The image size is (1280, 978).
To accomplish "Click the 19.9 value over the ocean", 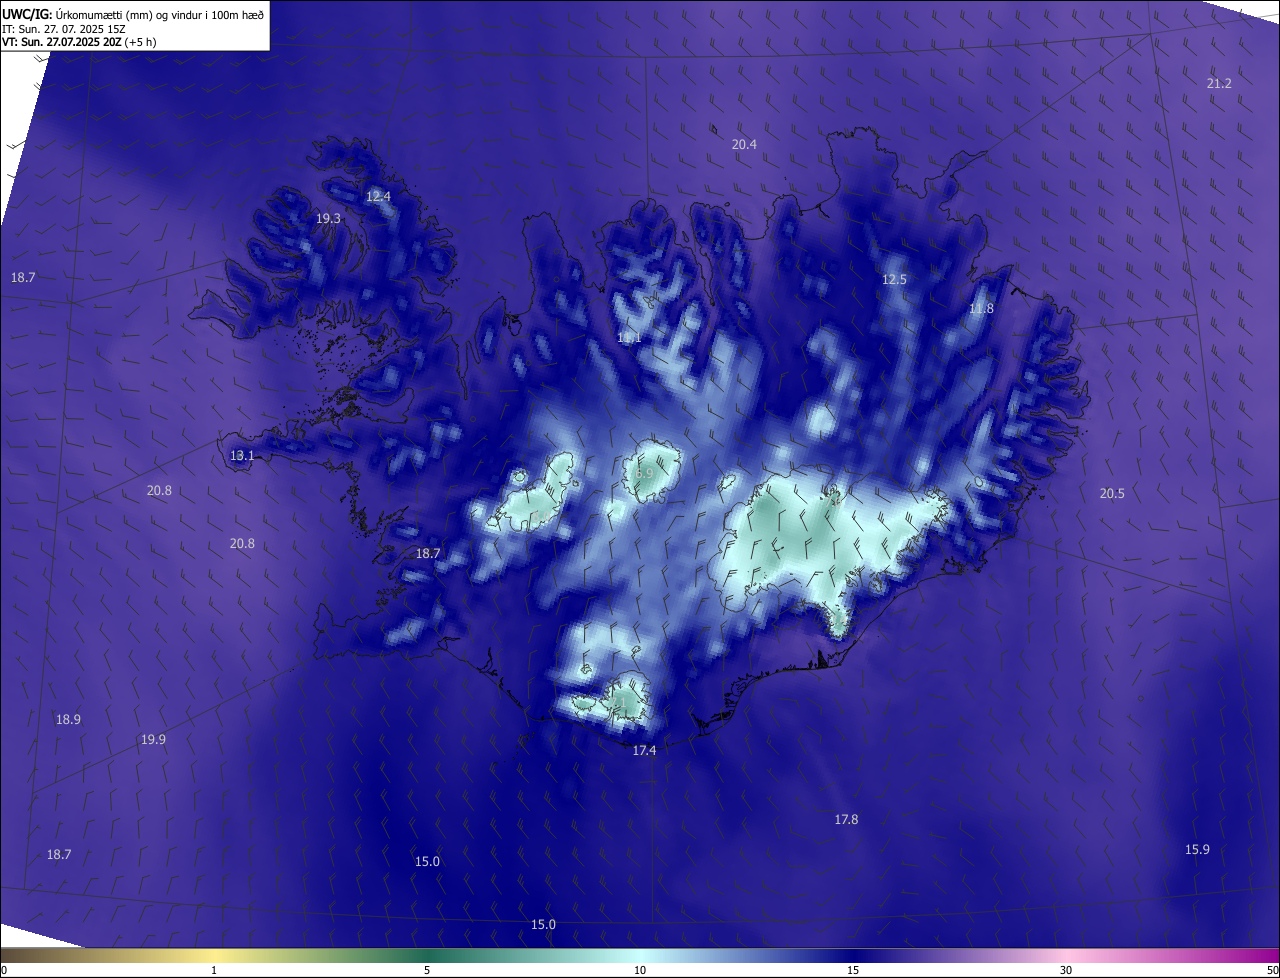I will pyautogui.click(x=153, y=739).
